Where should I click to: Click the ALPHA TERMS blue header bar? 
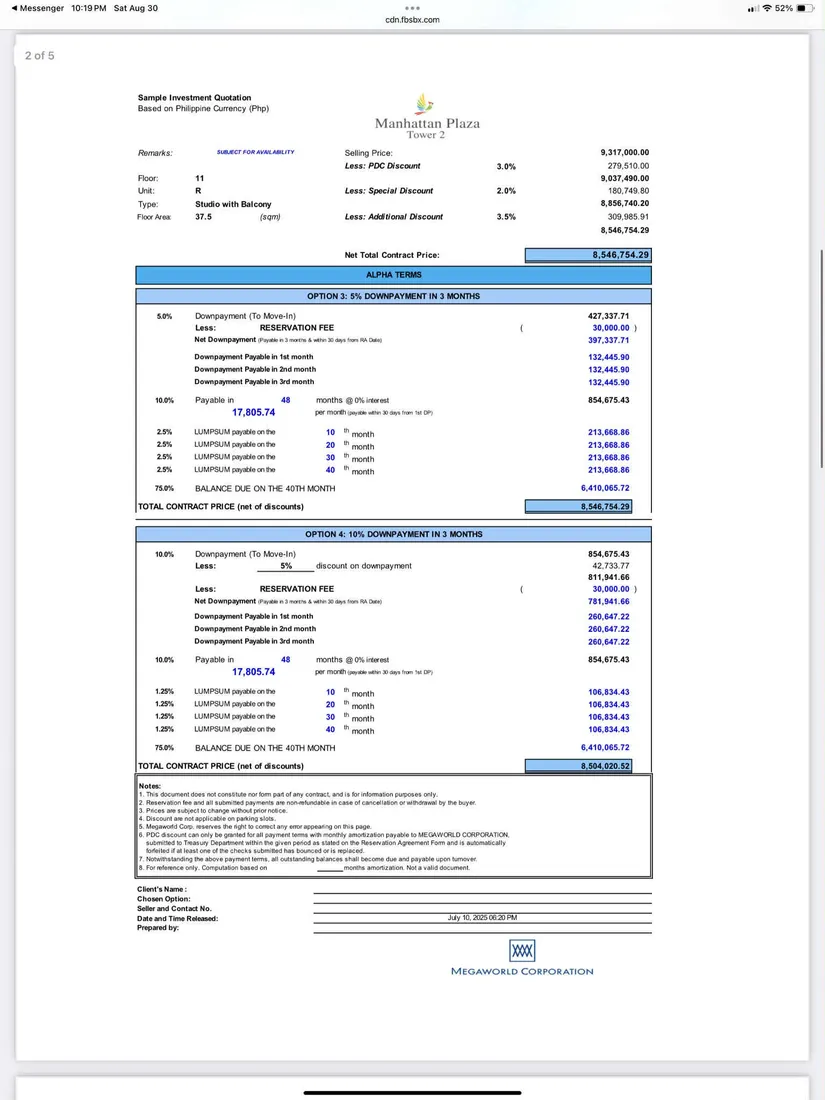click(393, 274)
